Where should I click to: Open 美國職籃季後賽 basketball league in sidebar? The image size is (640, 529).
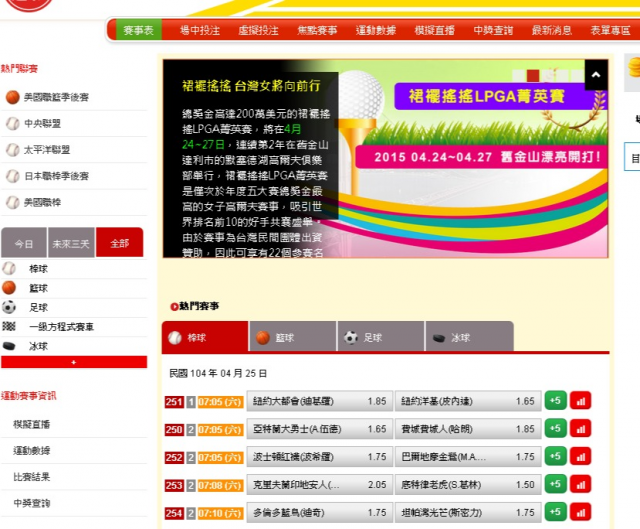(56, 97)
